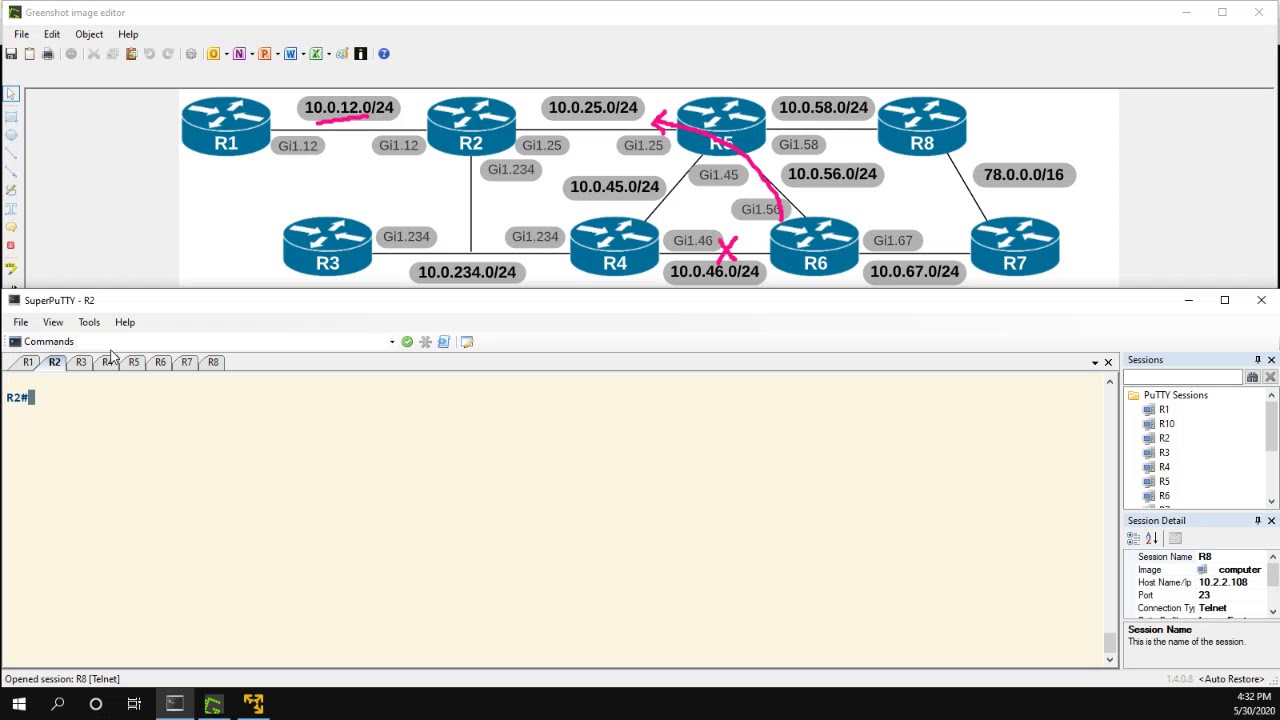Image resolution: width=1280 pixels, height=720 pixels.
Task: Select the cursor selection tool in Greenshot
Action: pos(11,94)
